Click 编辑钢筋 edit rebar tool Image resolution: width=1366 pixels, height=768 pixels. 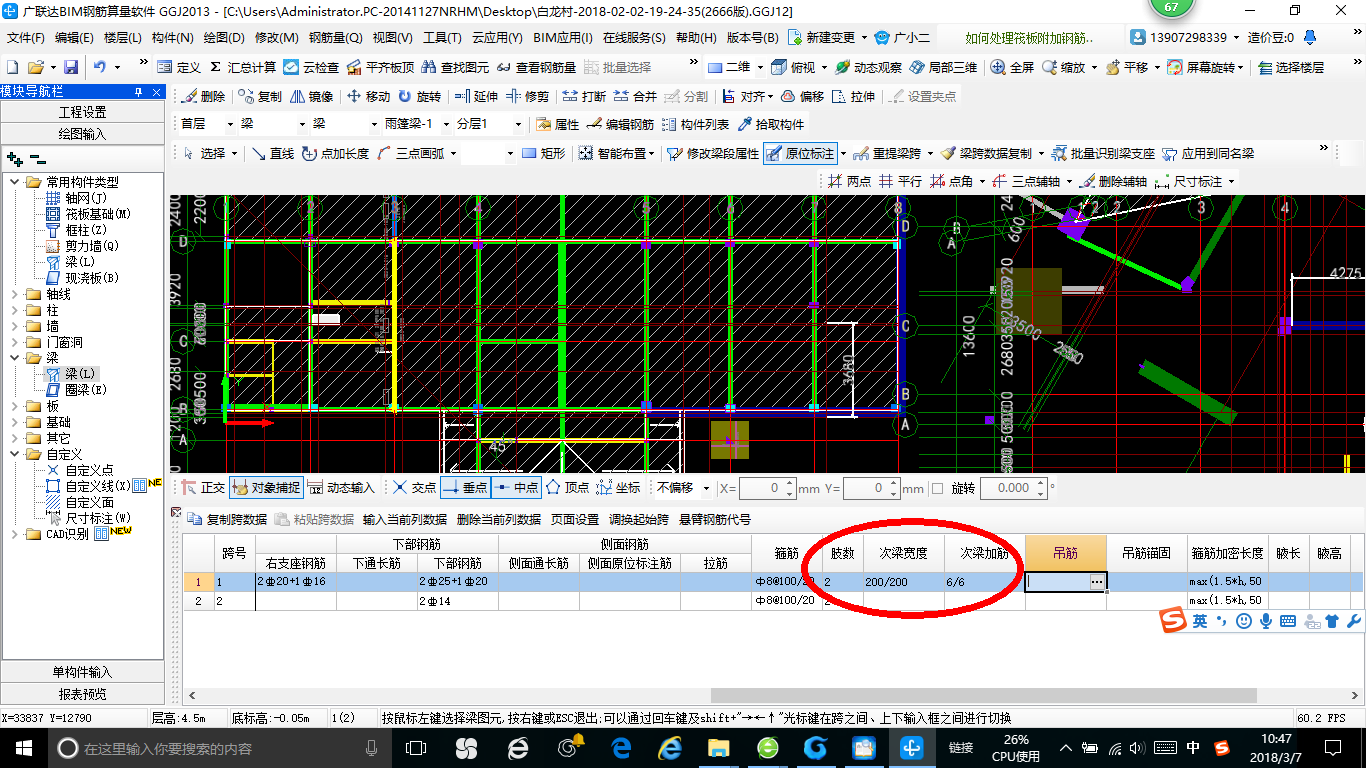pyautogui.click(x=620, y=125)
